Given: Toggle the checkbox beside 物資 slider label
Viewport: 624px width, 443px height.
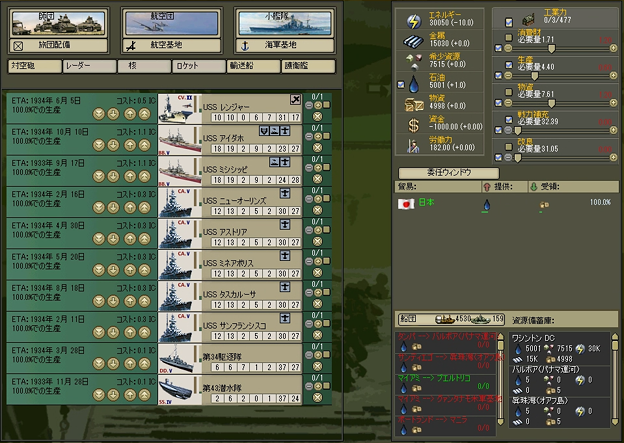Looking at the screenshot, I should tap(509, 92).
